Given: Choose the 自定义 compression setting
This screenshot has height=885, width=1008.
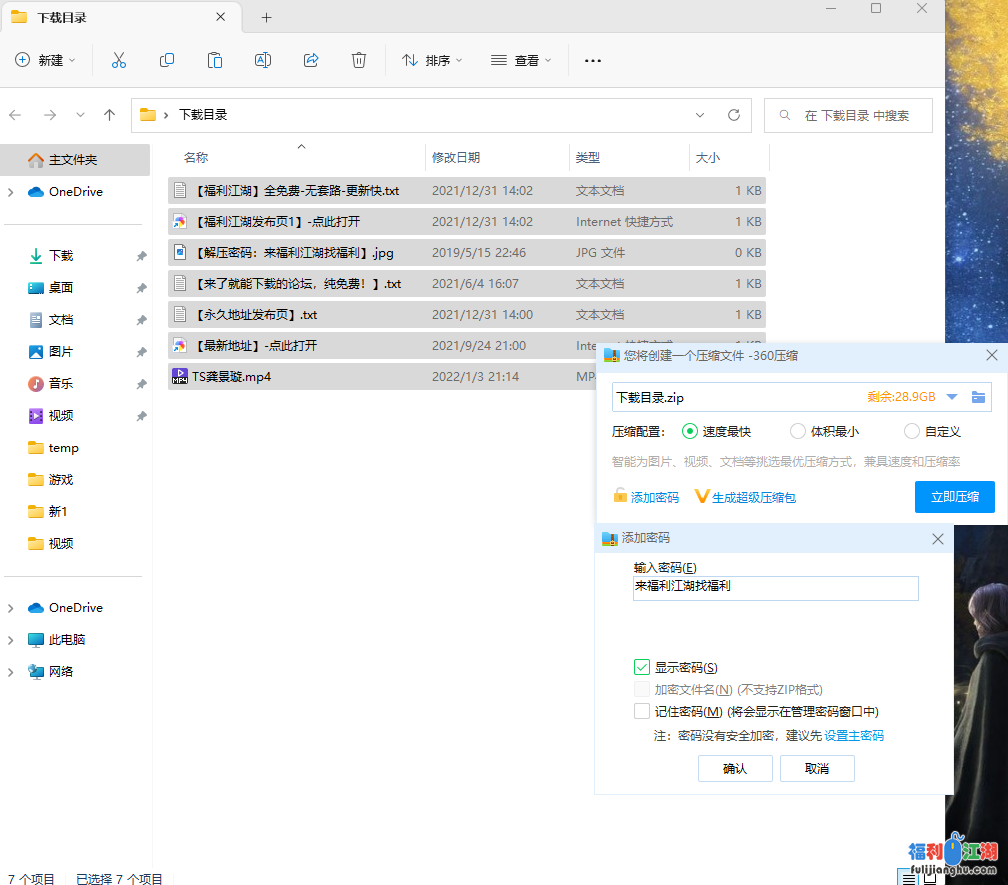Looking at the screenshot, I should [912, 432].
